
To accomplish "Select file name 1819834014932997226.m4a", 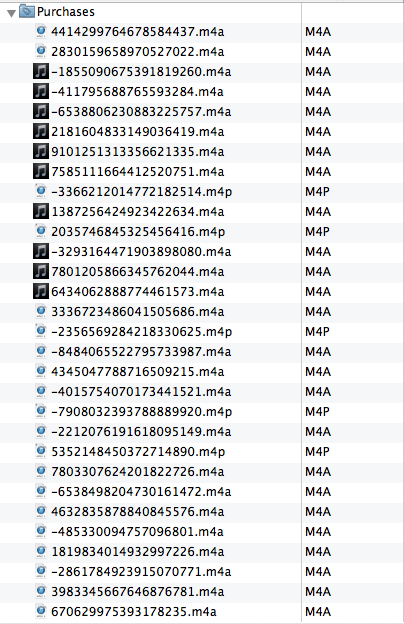I will (x=137, y=552).
